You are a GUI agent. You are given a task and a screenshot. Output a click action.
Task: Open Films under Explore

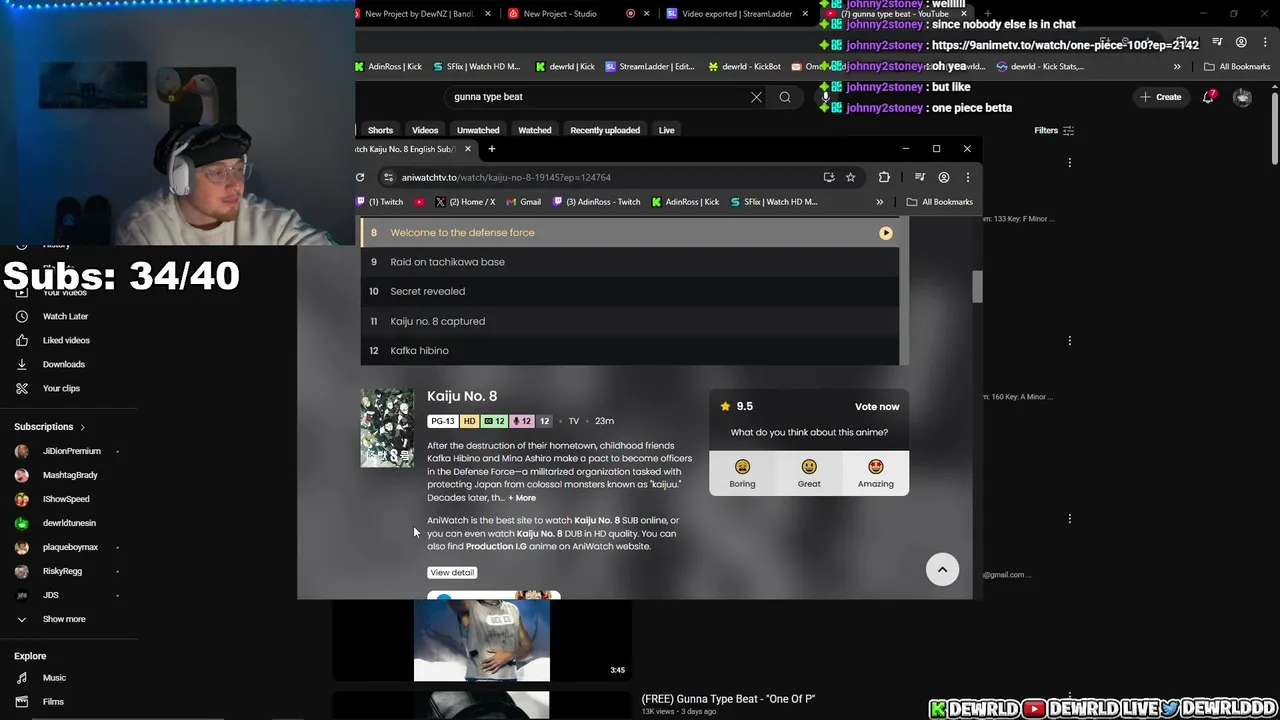pos(53,702)
